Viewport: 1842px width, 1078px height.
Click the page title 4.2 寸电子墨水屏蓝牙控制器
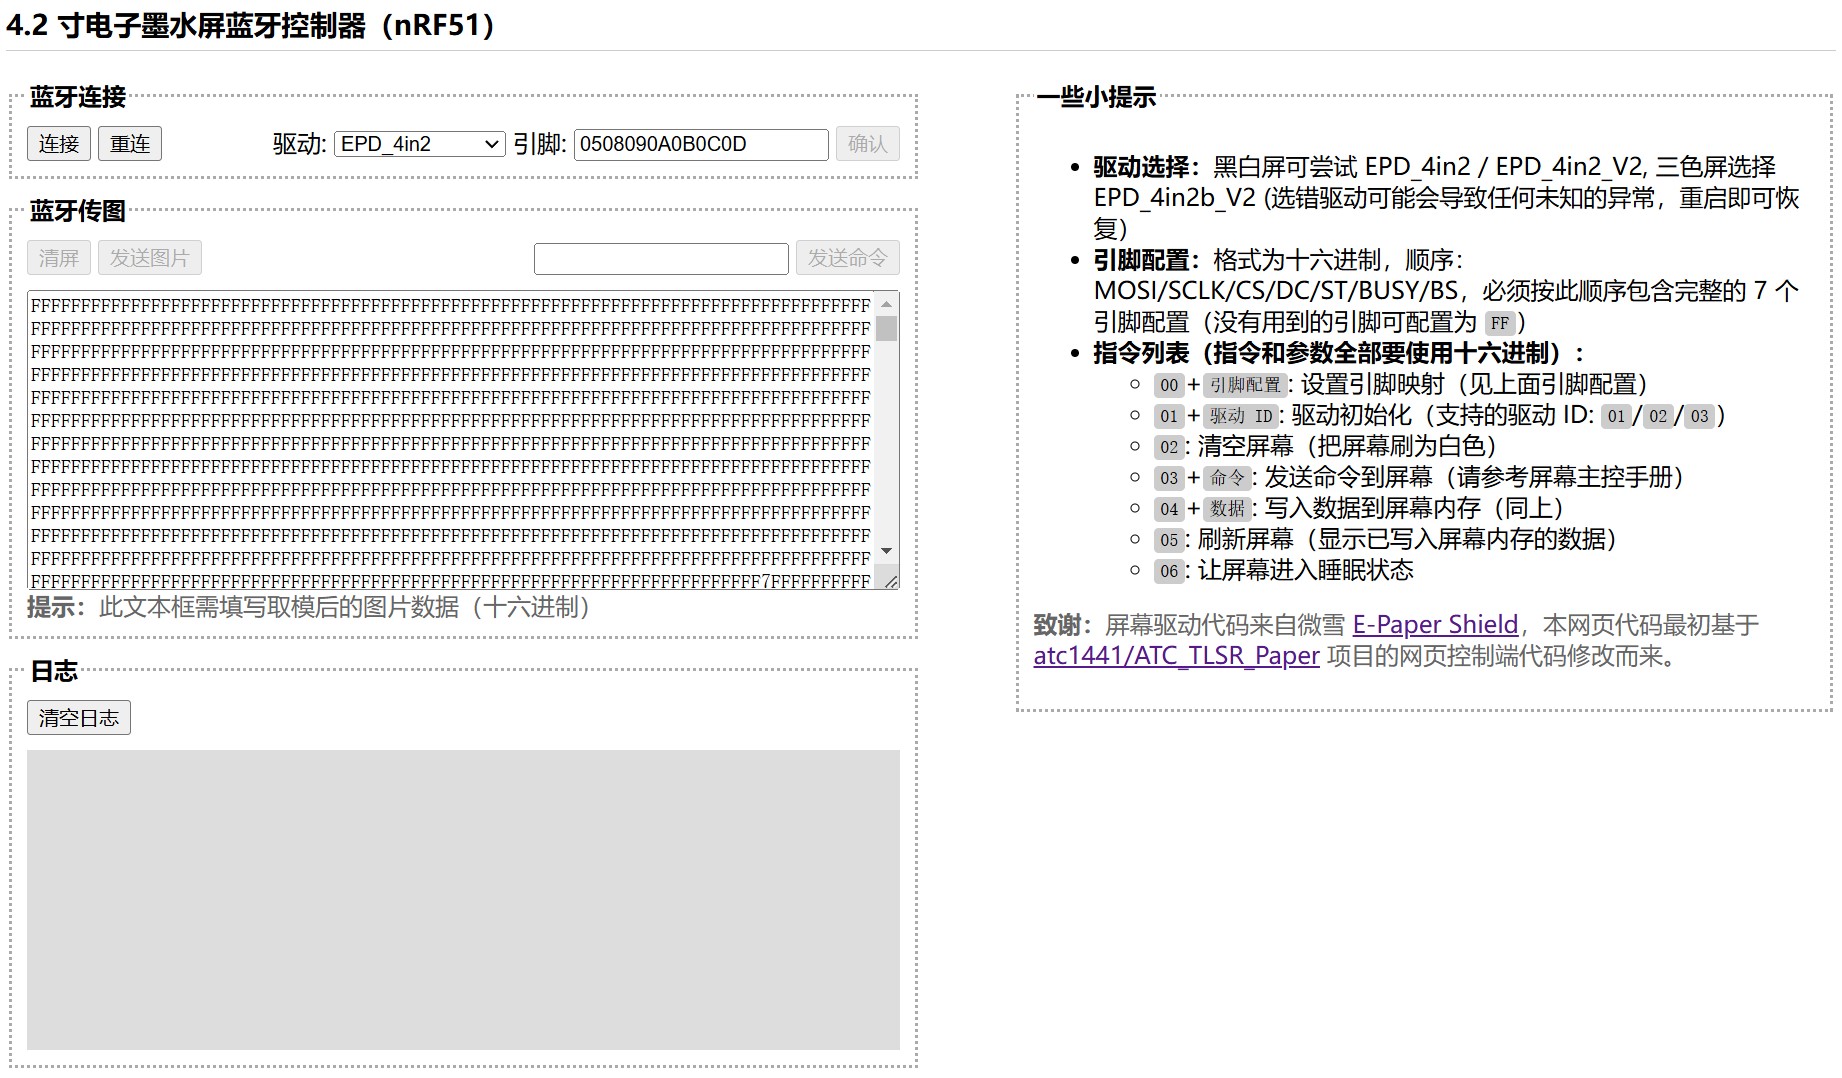click(x=250, y=25)
